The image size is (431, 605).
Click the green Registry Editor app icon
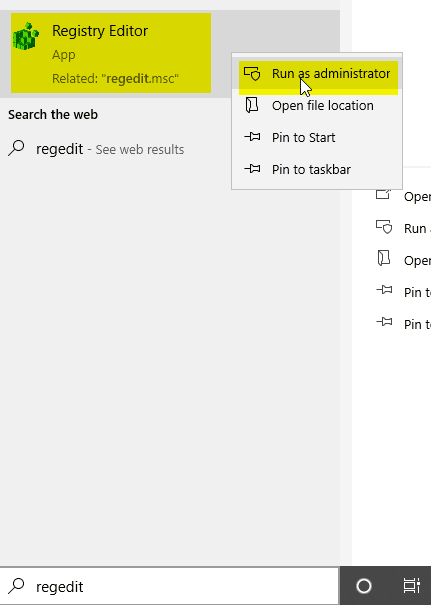[26, 36]
